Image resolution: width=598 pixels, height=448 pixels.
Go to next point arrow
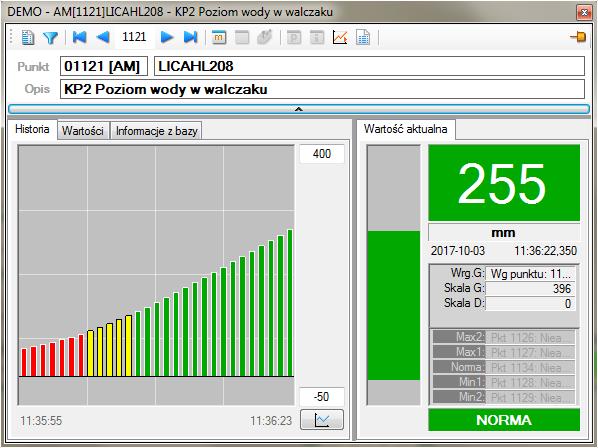coord(167,37)
